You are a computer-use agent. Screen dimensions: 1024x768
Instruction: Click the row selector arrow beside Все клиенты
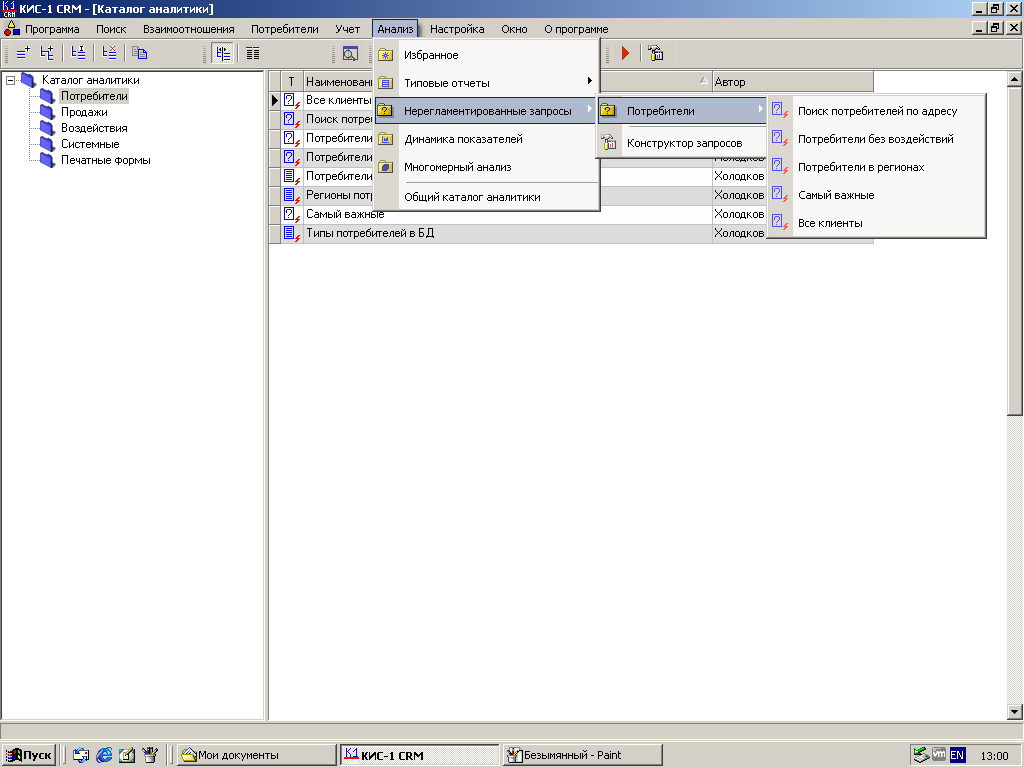(x=275, y=101)
